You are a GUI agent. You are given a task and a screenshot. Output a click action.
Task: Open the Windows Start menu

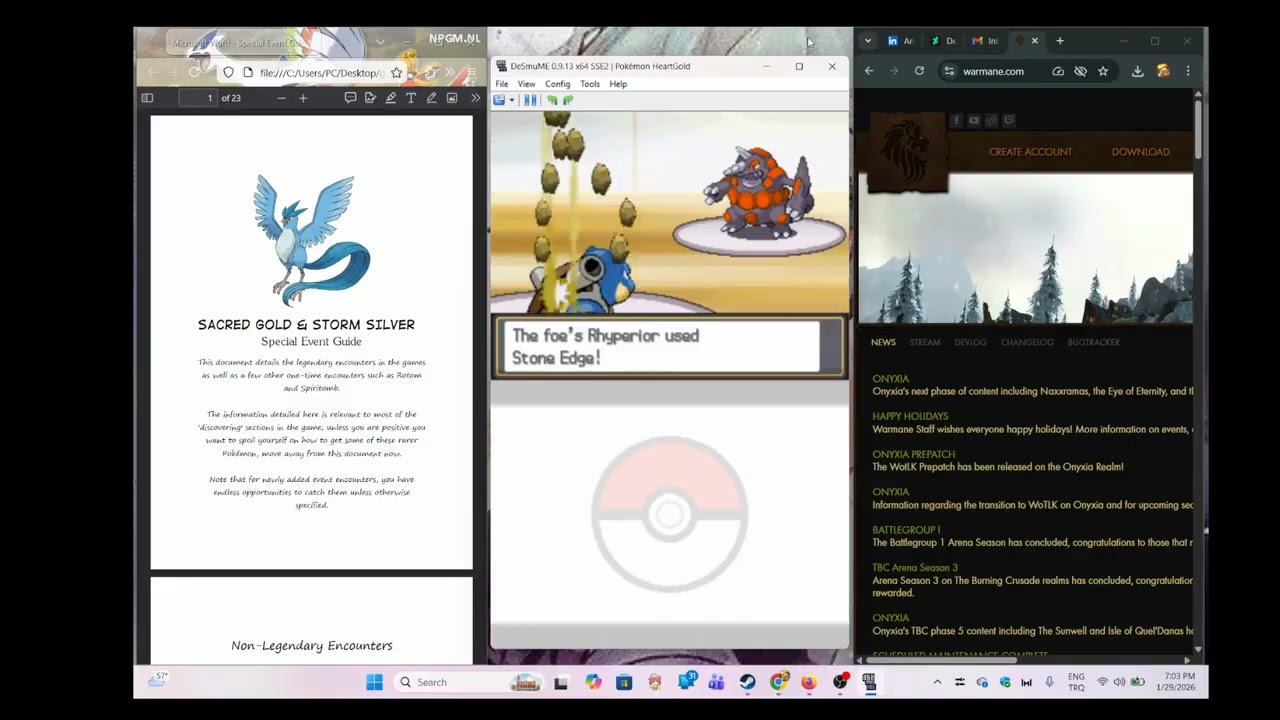point(374,682)
